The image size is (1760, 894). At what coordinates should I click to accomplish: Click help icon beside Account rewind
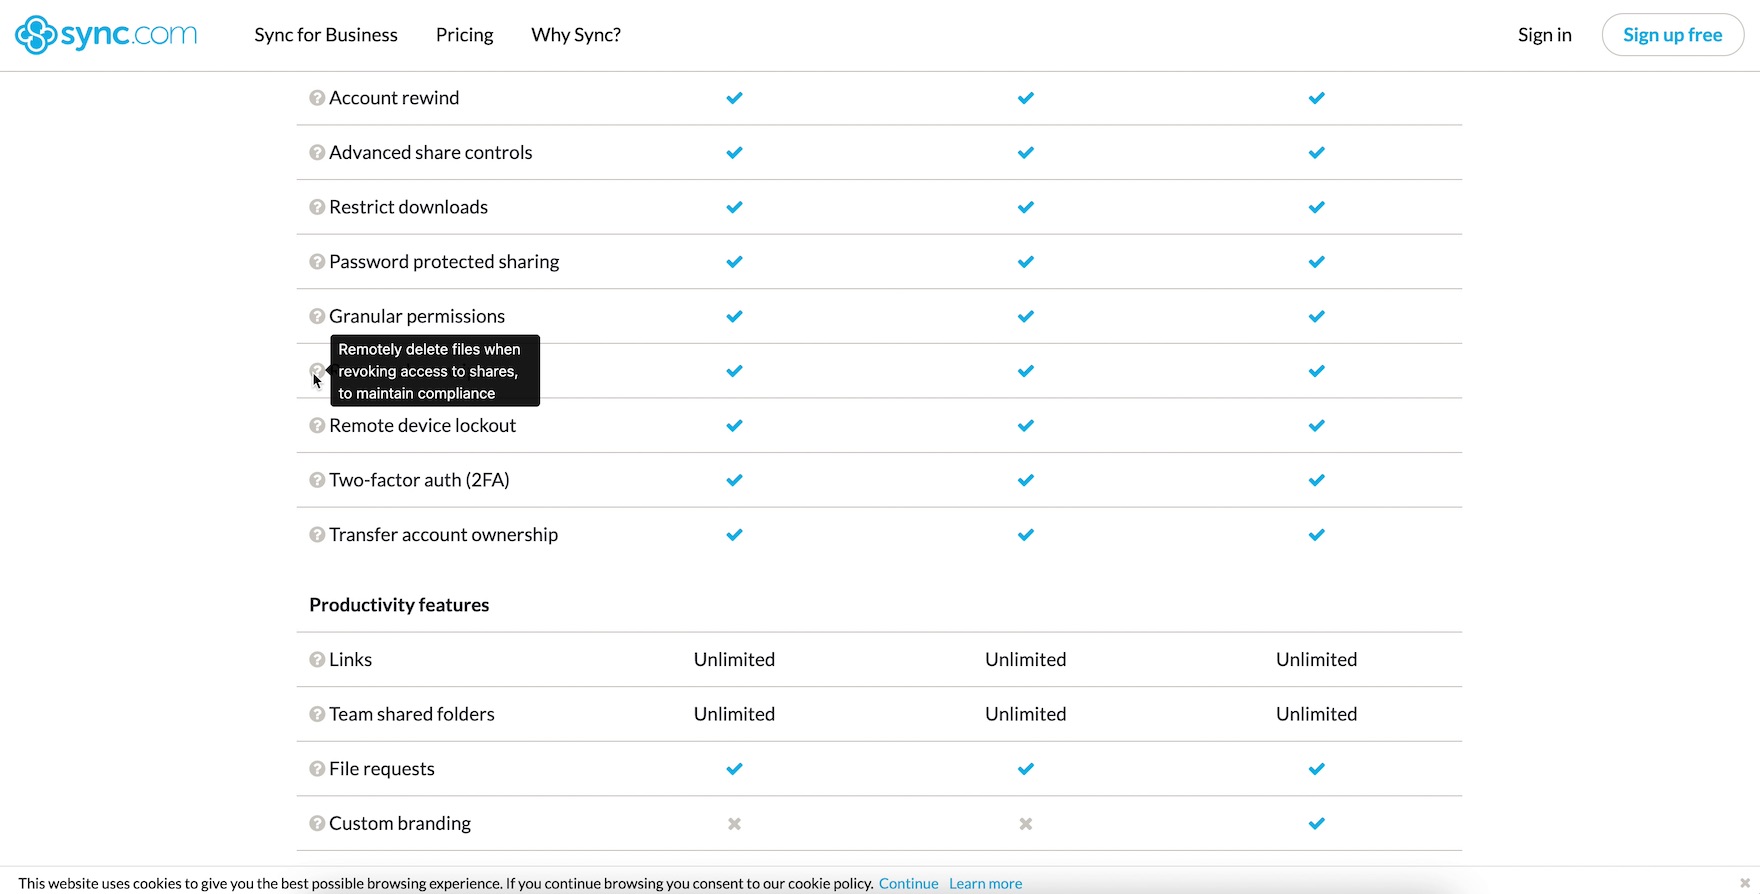(x=317, y=98)
